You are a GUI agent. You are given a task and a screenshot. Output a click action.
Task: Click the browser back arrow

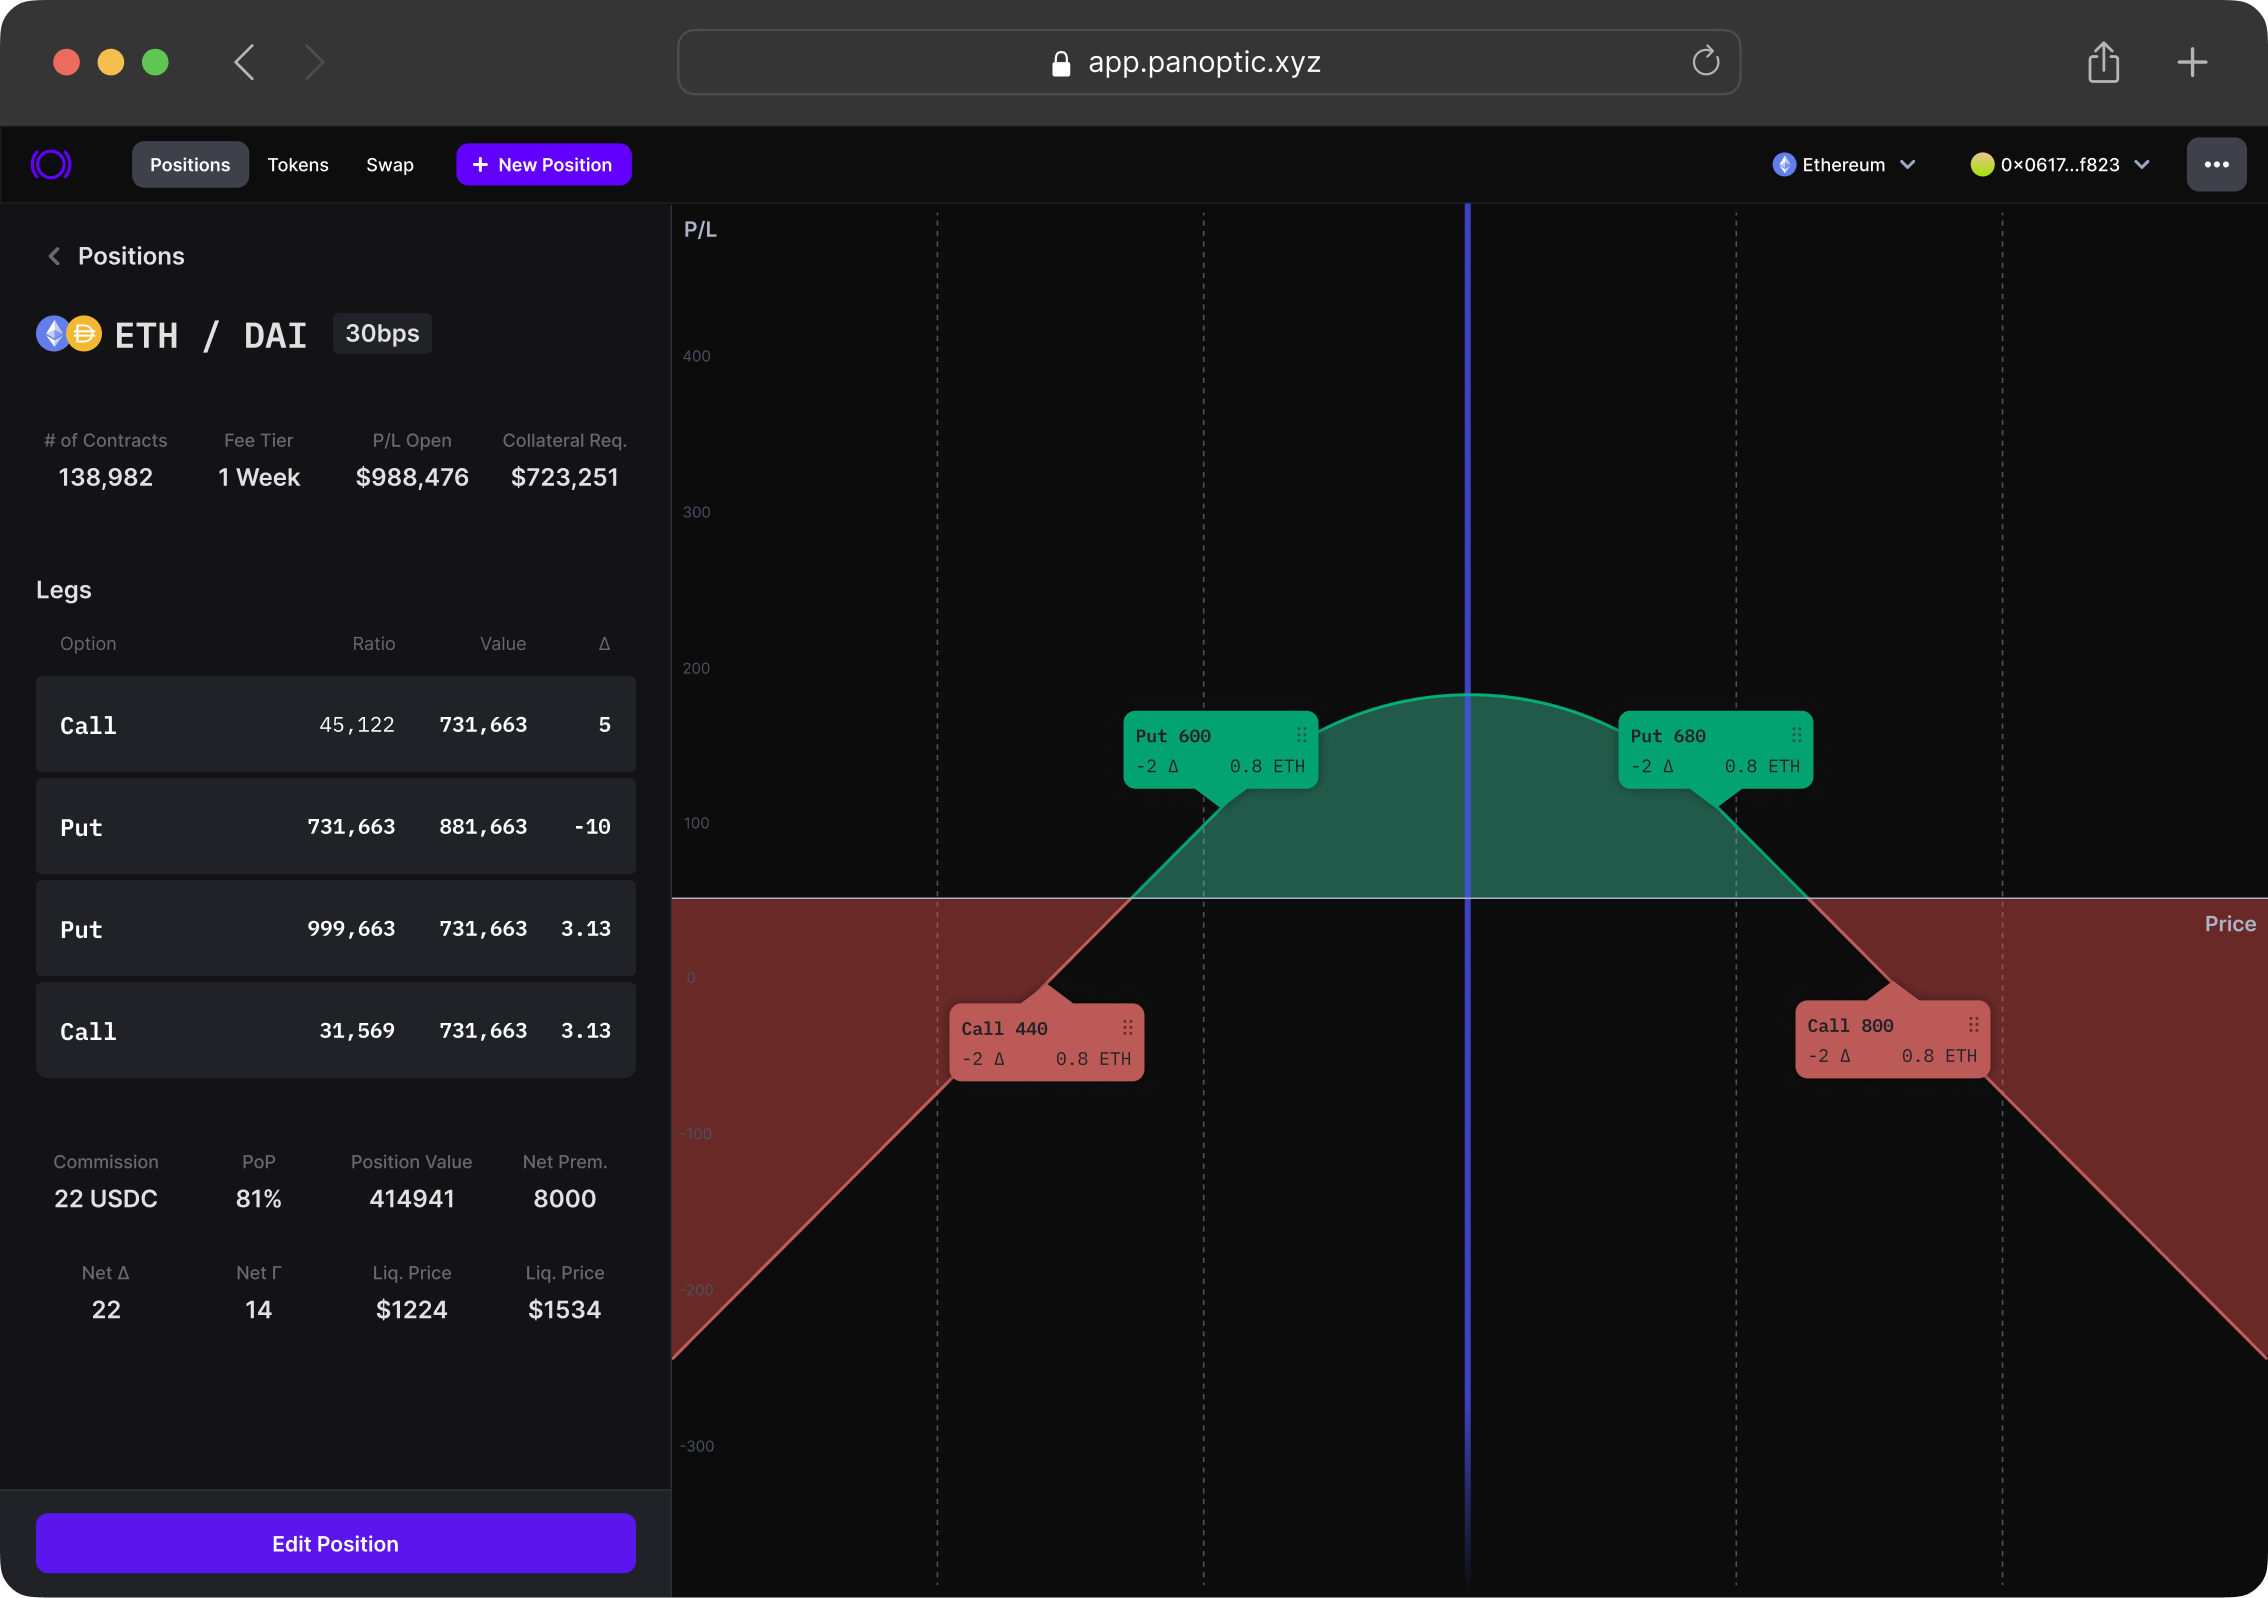[245, 63]
